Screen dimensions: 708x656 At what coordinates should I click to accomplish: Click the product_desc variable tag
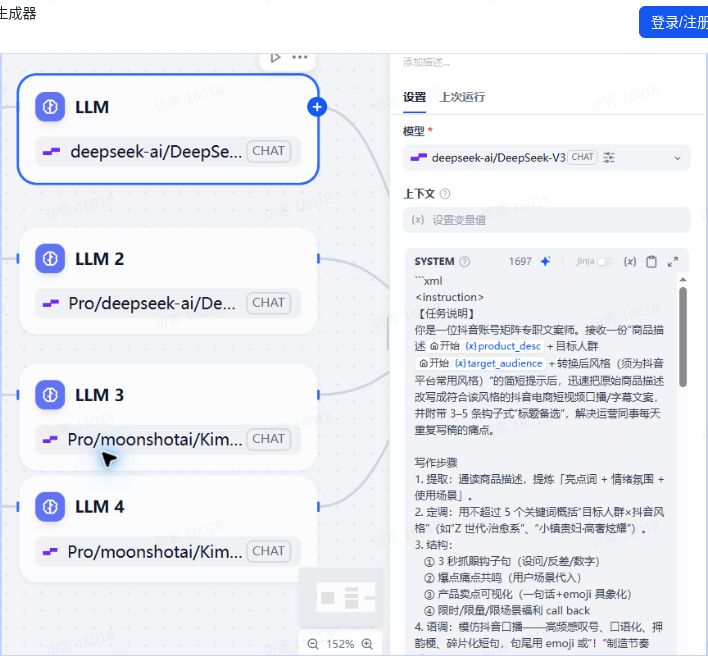503,346
